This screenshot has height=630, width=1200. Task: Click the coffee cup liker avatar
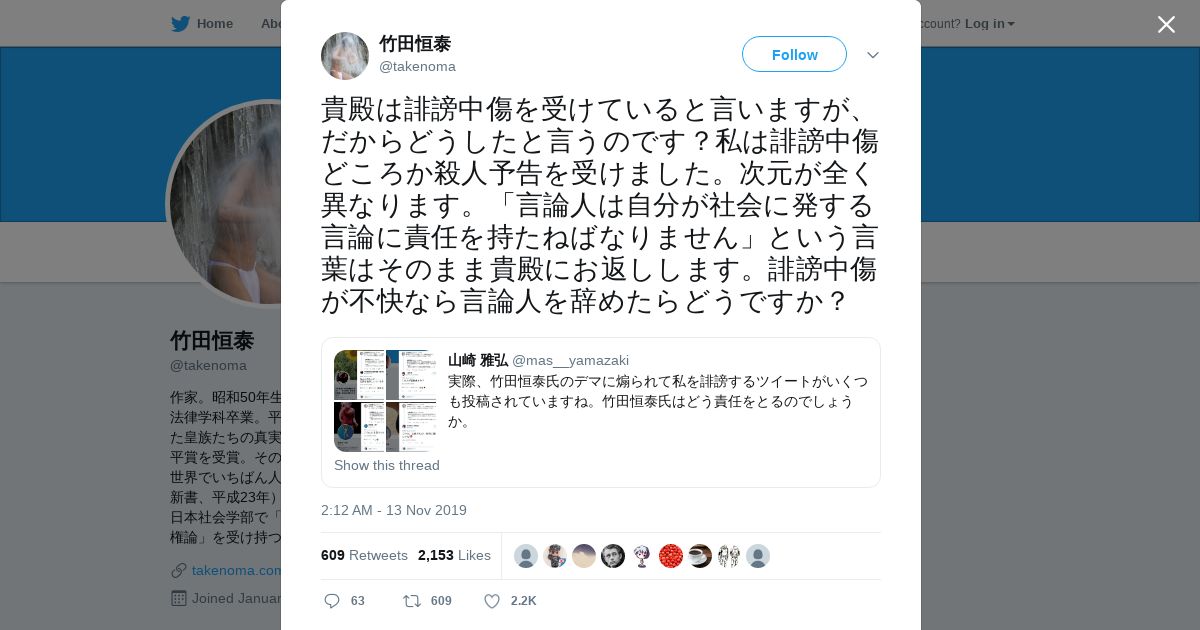(700, 556)
